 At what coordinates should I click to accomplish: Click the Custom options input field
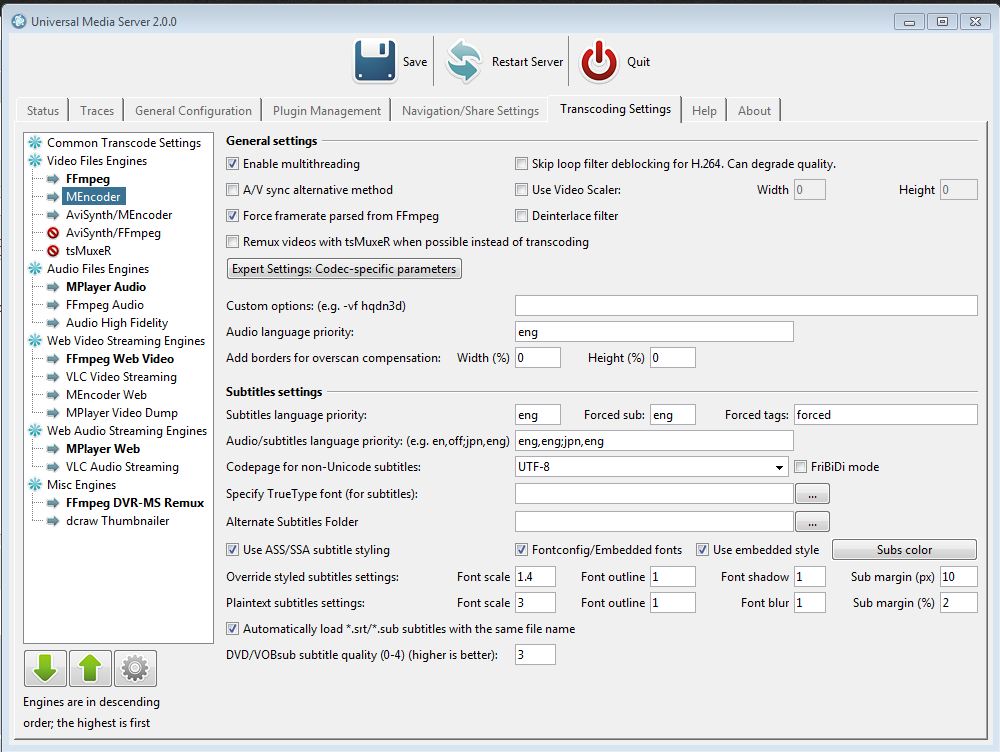746,306
